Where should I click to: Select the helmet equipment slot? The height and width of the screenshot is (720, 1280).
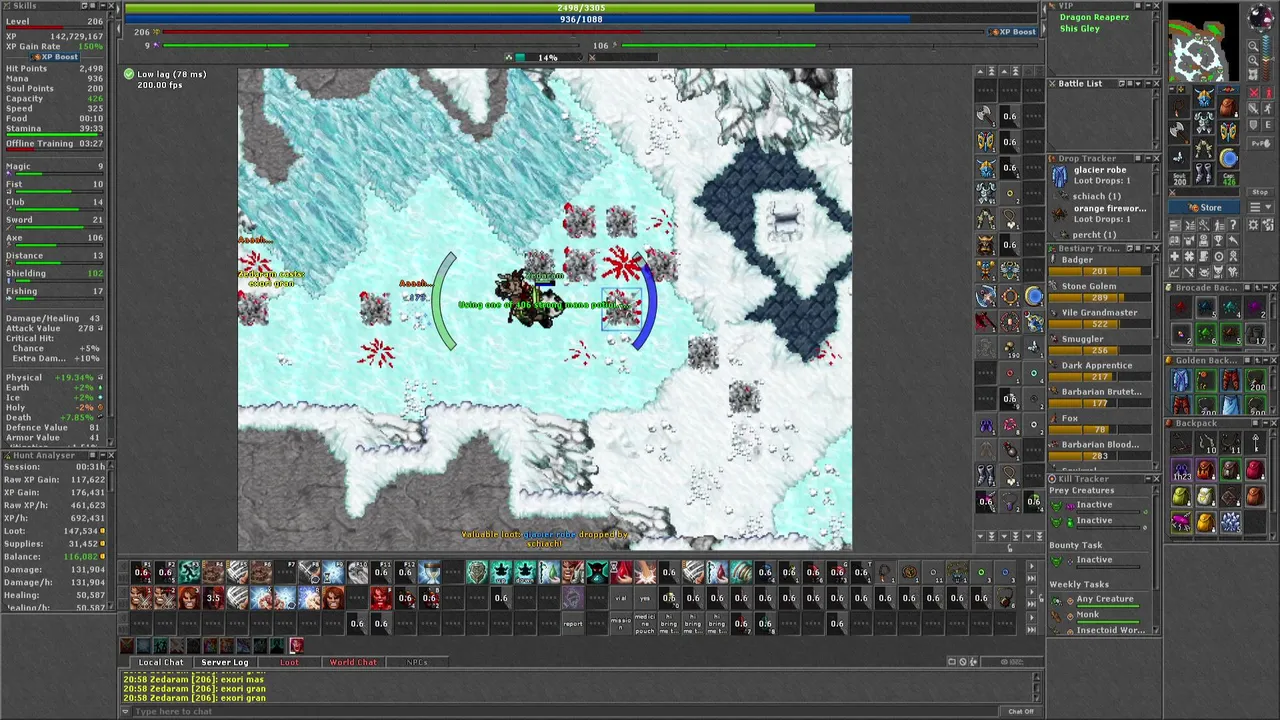1203,97
